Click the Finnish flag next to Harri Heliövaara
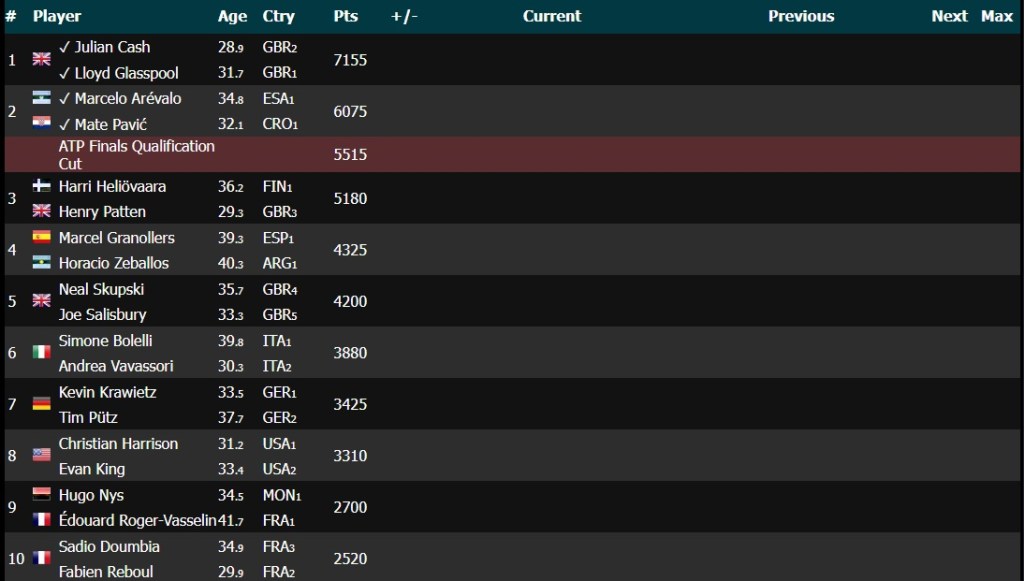This screenshot has height=581, width=1024. click(x=41, y=186)
